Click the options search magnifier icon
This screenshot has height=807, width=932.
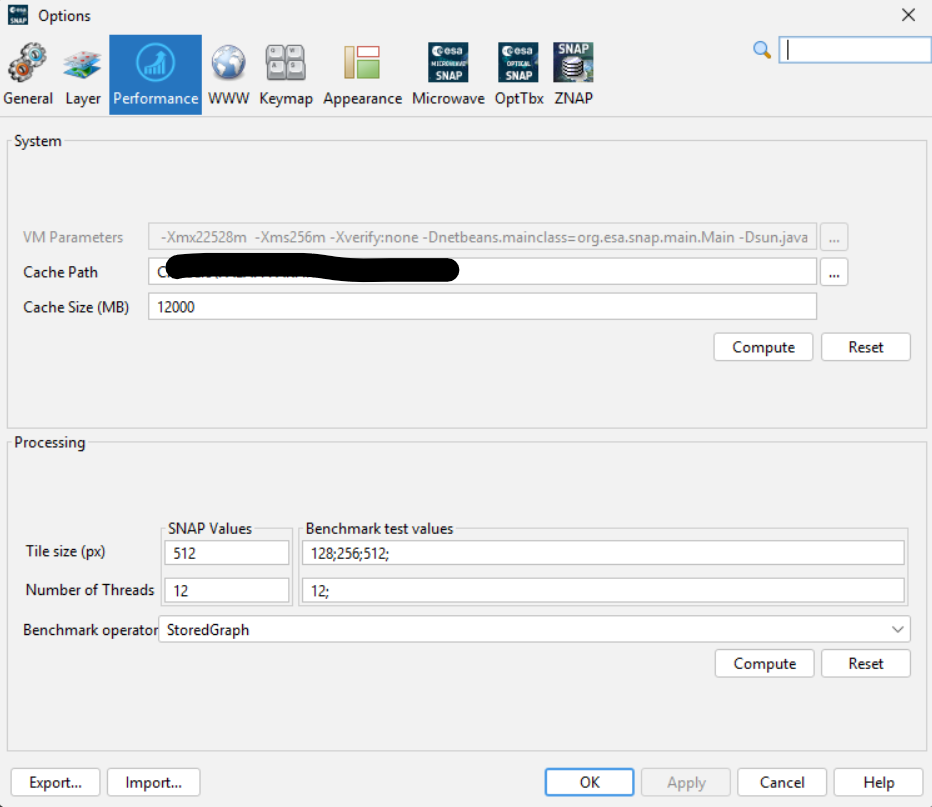point(762,49)
